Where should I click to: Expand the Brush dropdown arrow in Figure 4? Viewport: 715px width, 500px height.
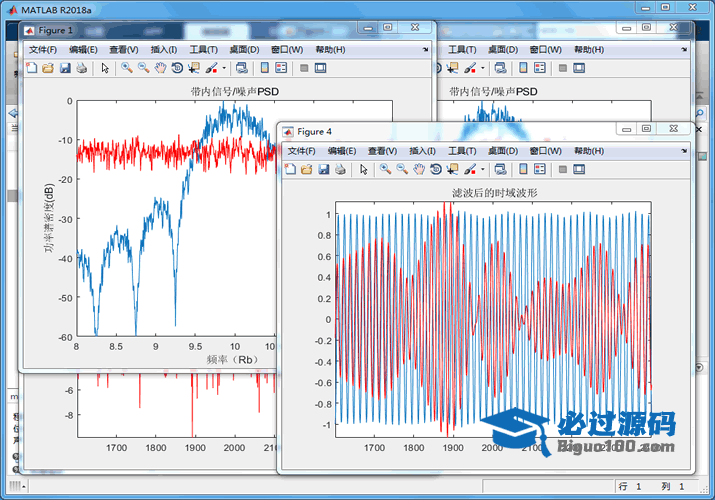click(483, 169)
